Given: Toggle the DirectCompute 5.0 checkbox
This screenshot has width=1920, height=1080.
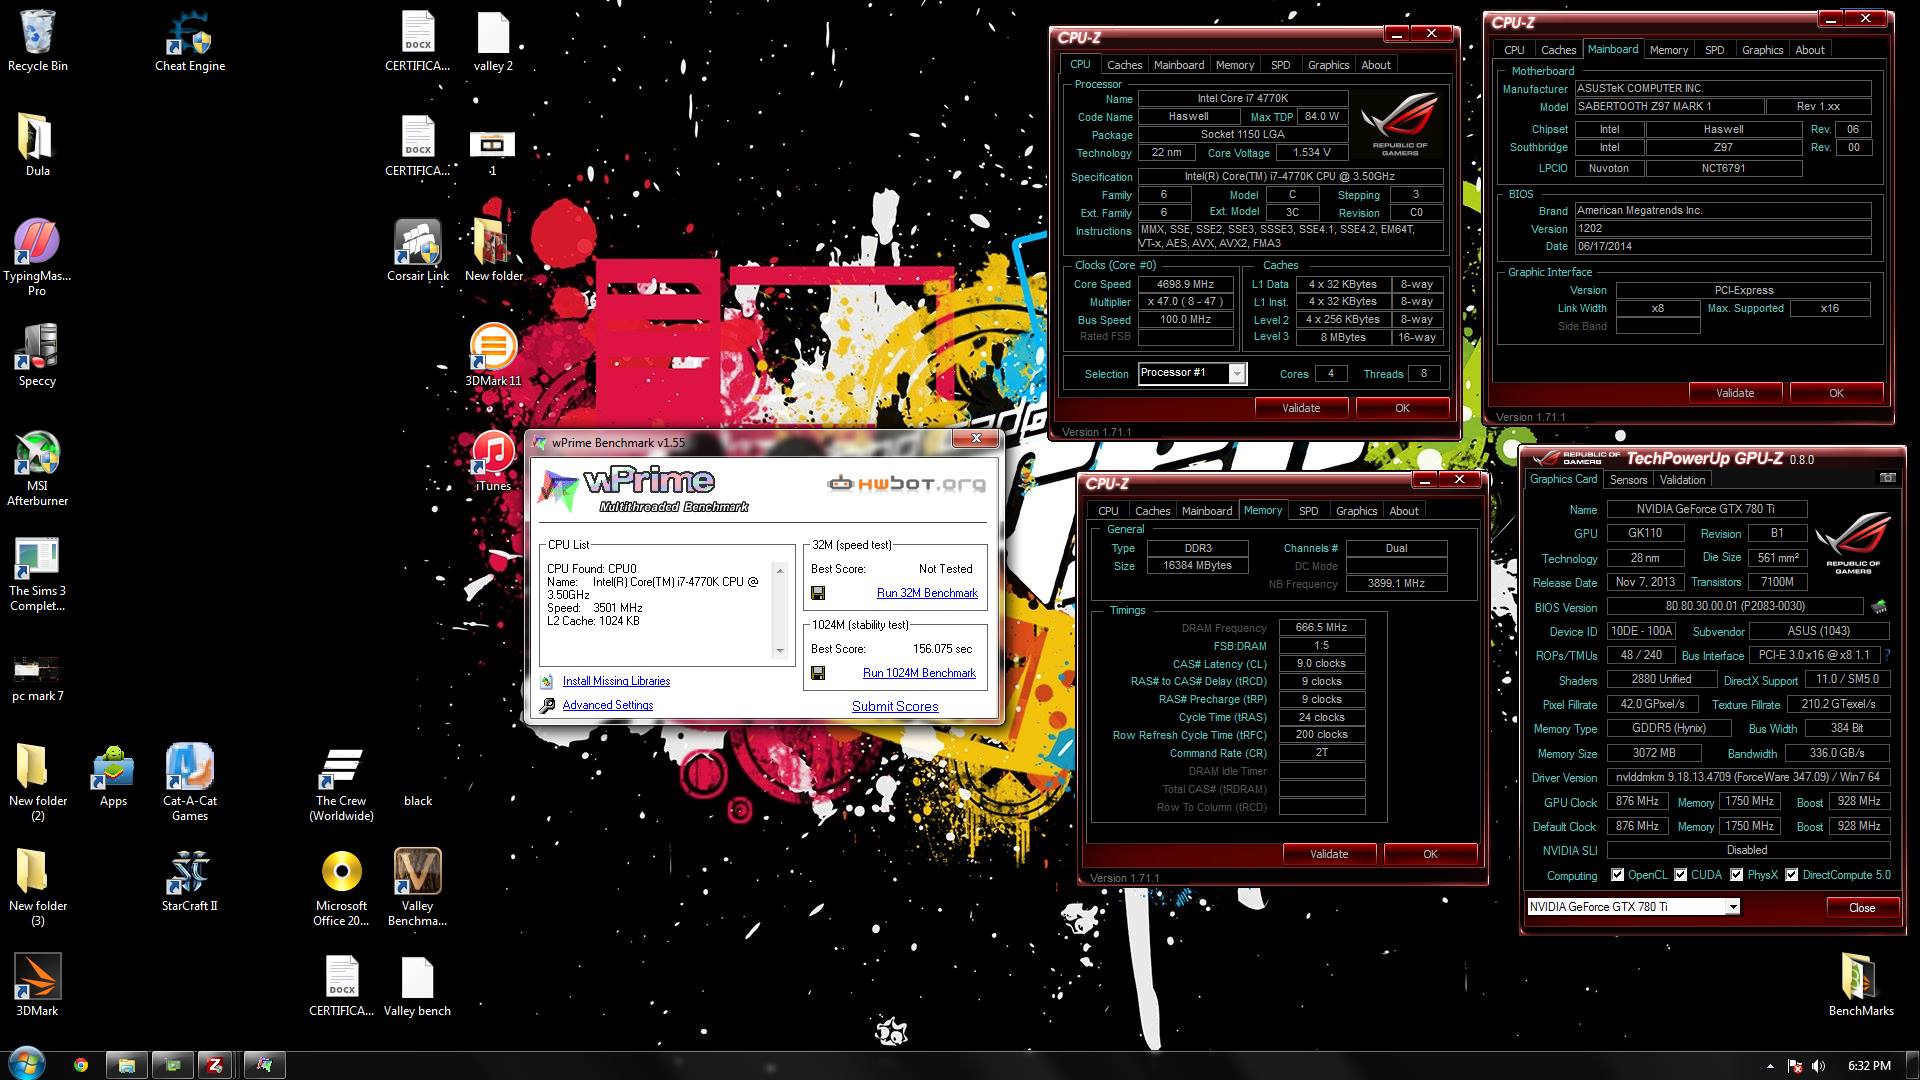Looking at the screenshot, I should [1792, 875].
